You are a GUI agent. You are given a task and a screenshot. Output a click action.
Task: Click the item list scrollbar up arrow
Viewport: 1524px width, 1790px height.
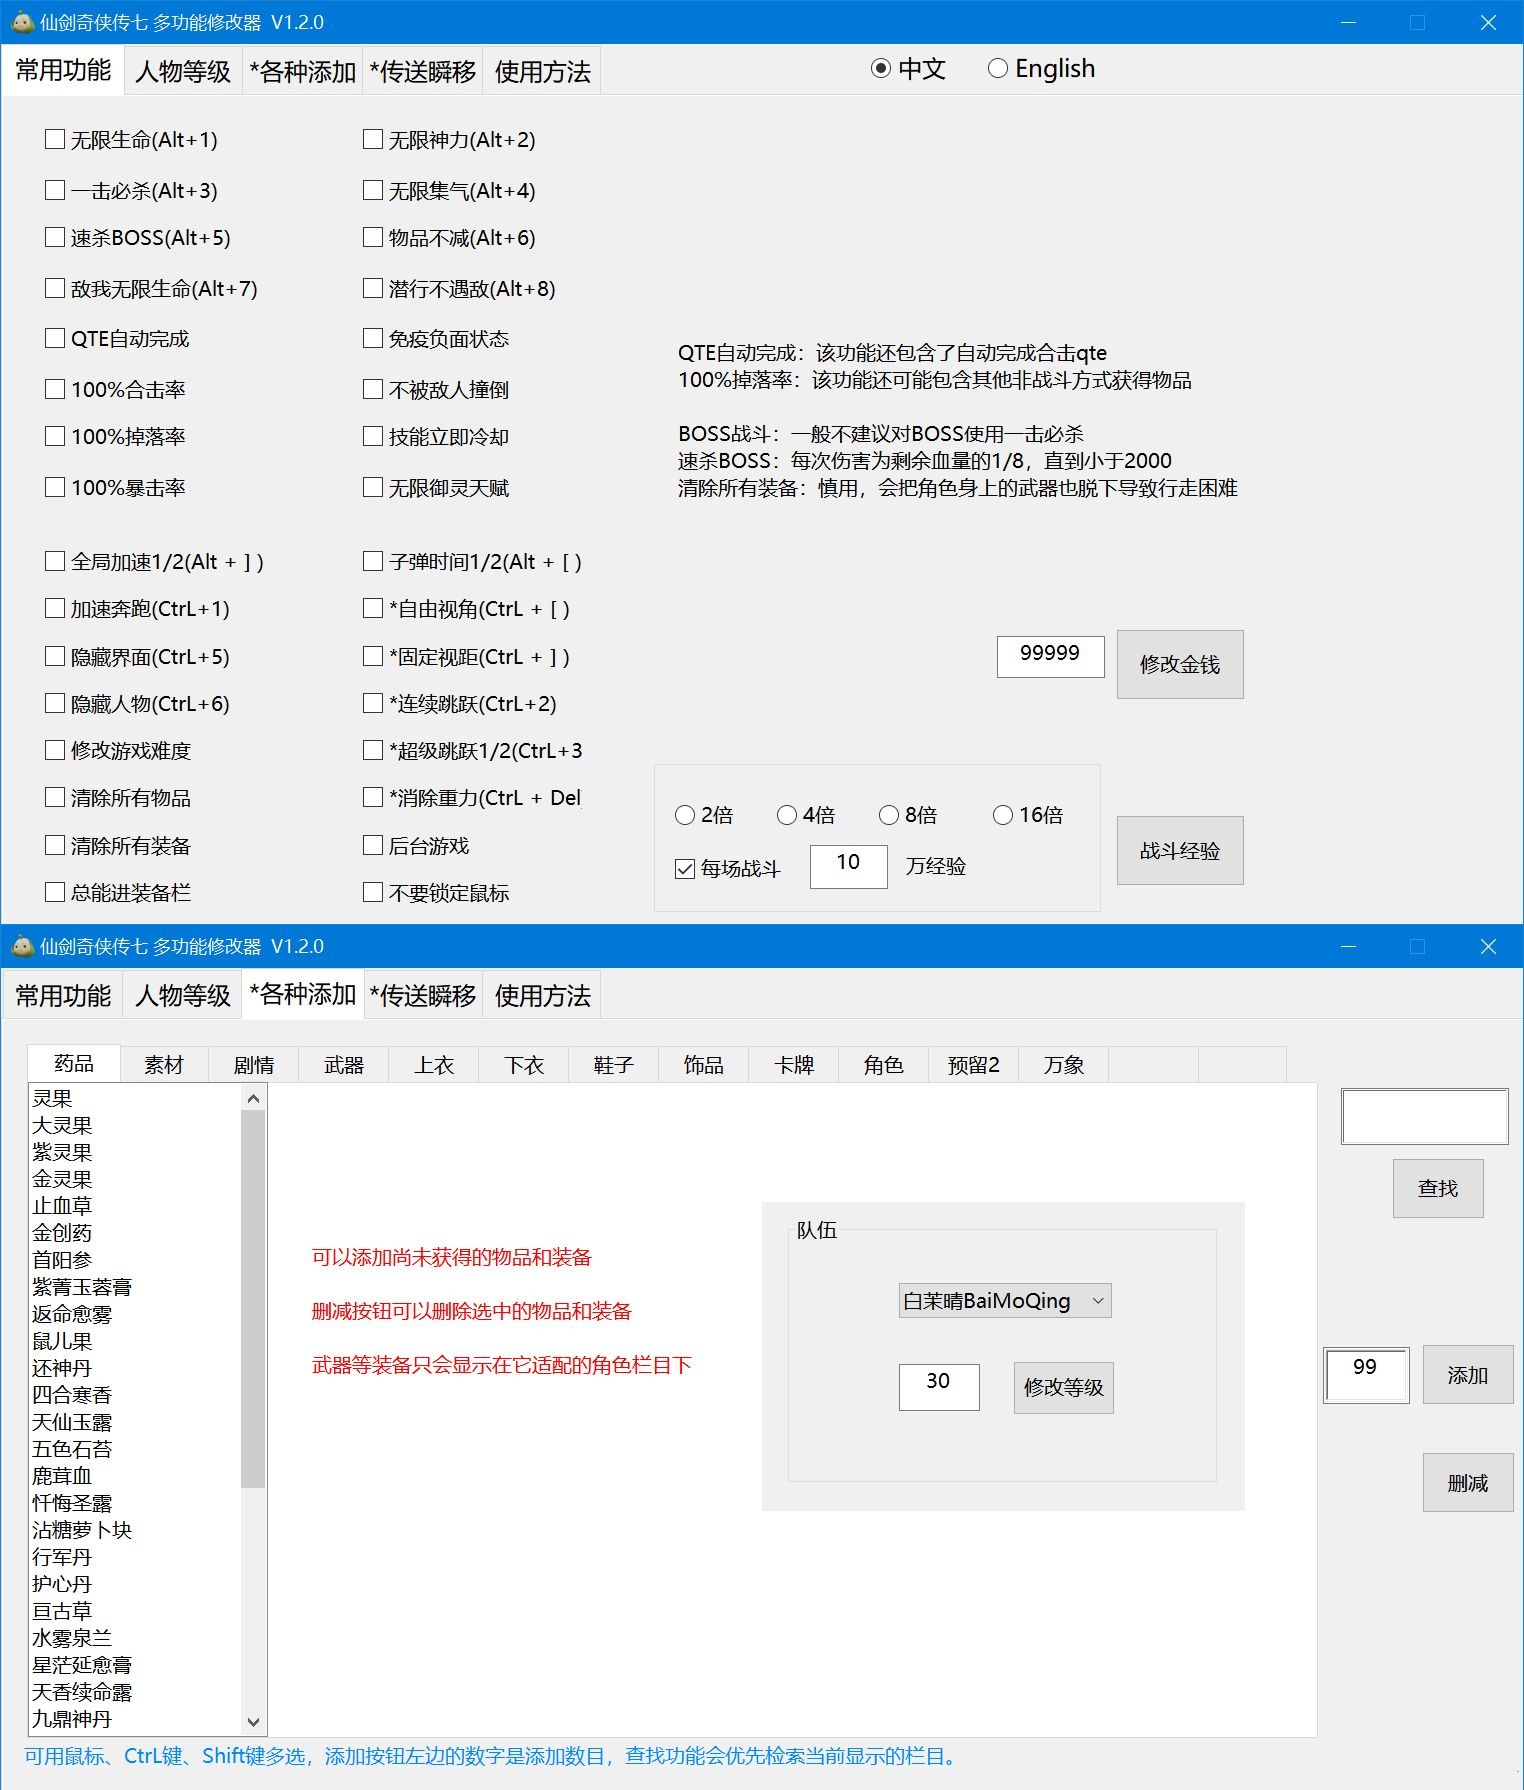[x=253, y=1098]
